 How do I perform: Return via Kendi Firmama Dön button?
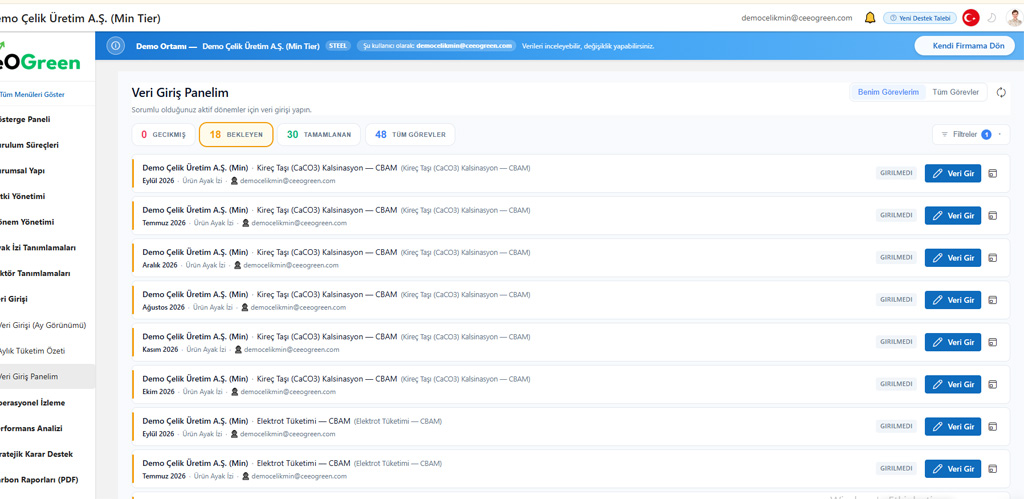pyautogui.click(x=965, y=46)
